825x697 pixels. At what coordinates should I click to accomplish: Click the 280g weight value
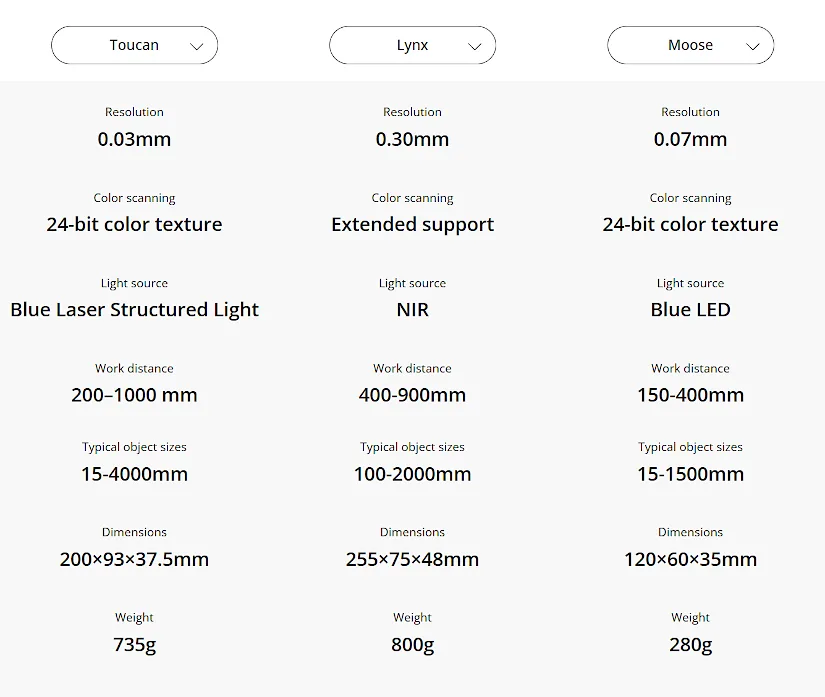(690, 645)
